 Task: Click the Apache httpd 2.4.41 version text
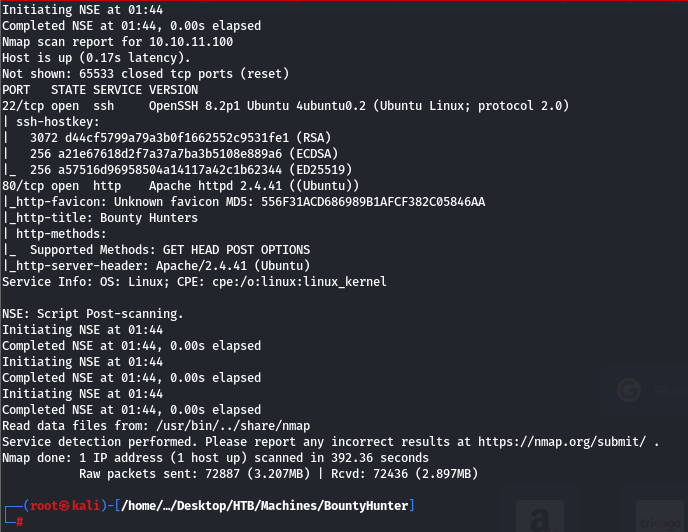[215, 186]
